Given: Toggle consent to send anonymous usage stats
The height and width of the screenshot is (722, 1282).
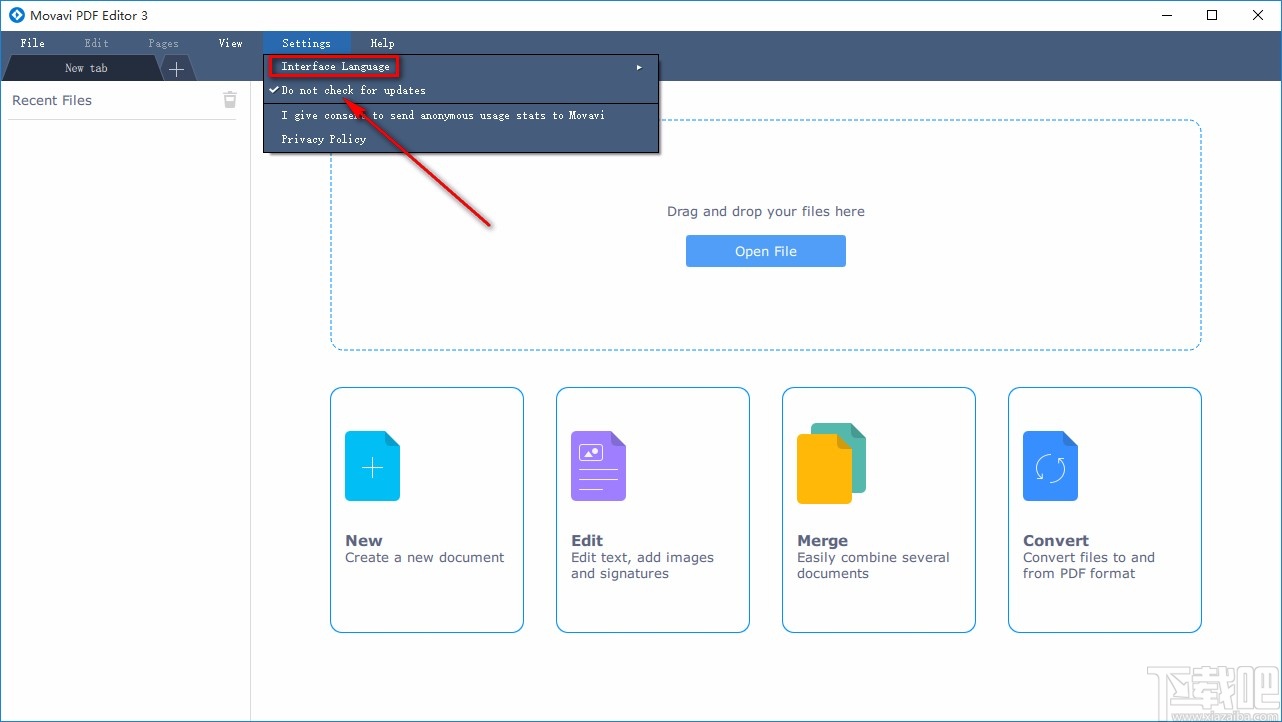Looking at the screenshot, I should click(461, 115).
